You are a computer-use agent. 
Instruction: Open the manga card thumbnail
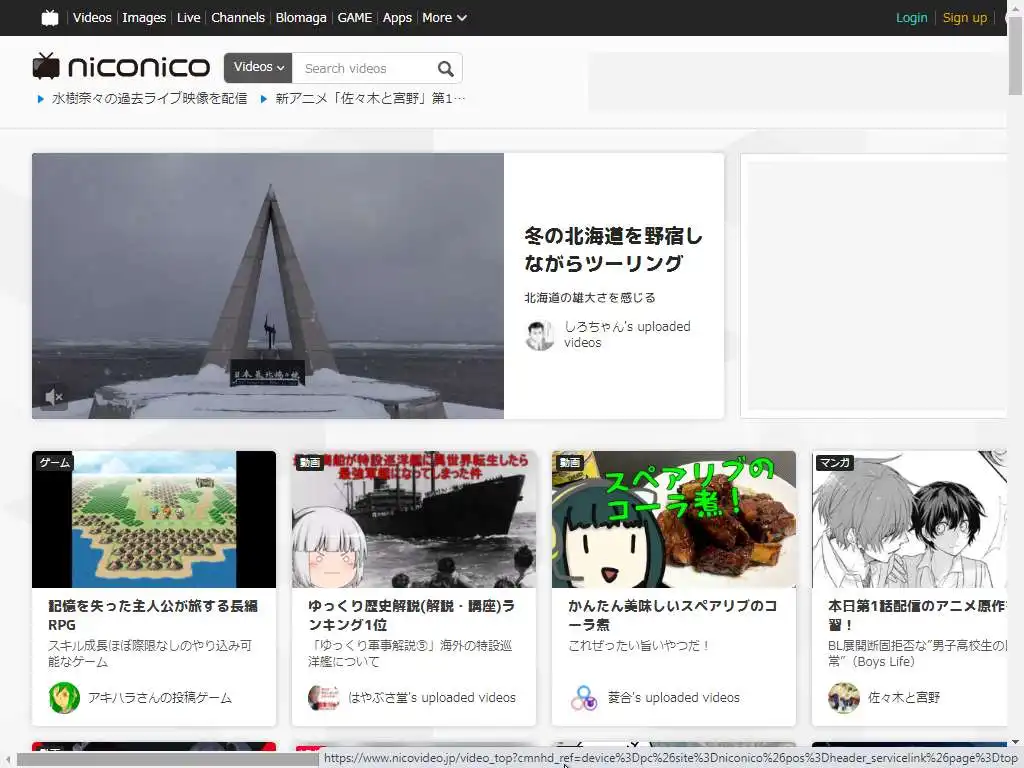pyautogui.click(x=909, y=519)
